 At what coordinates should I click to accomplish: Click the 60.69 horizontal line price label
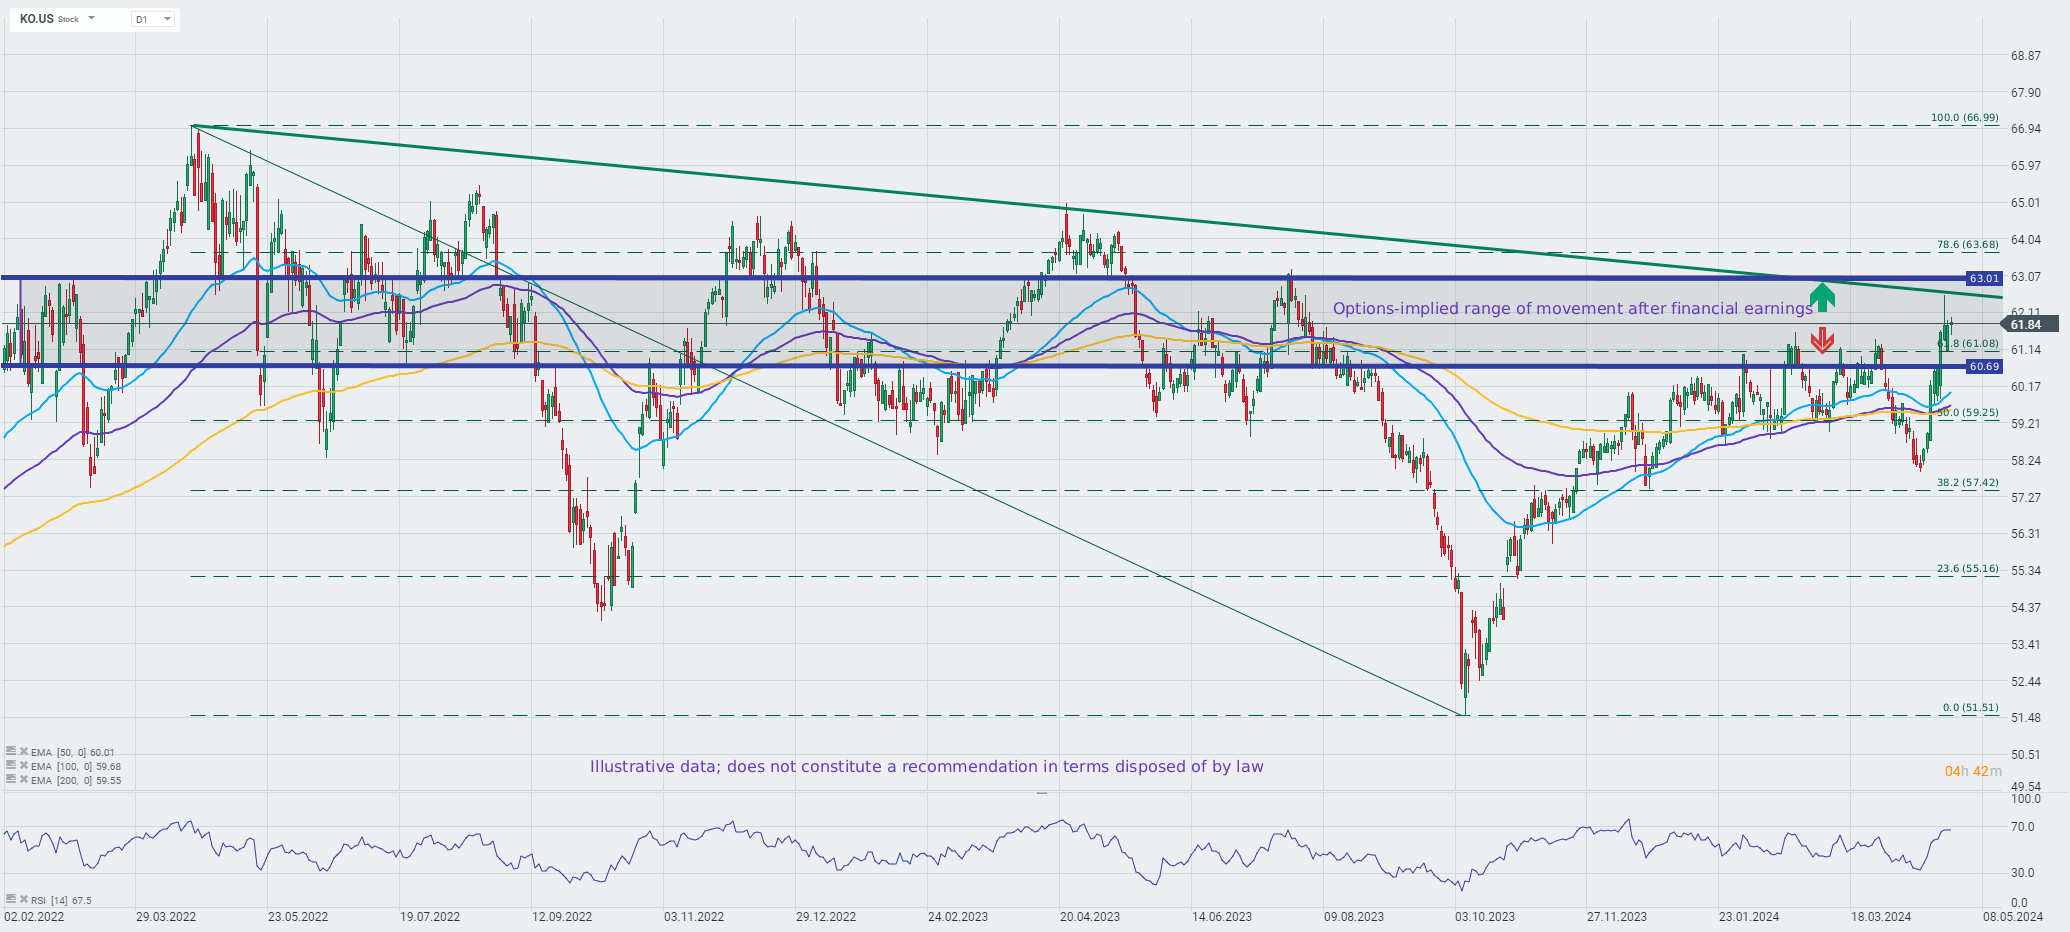coord(1984,367)
